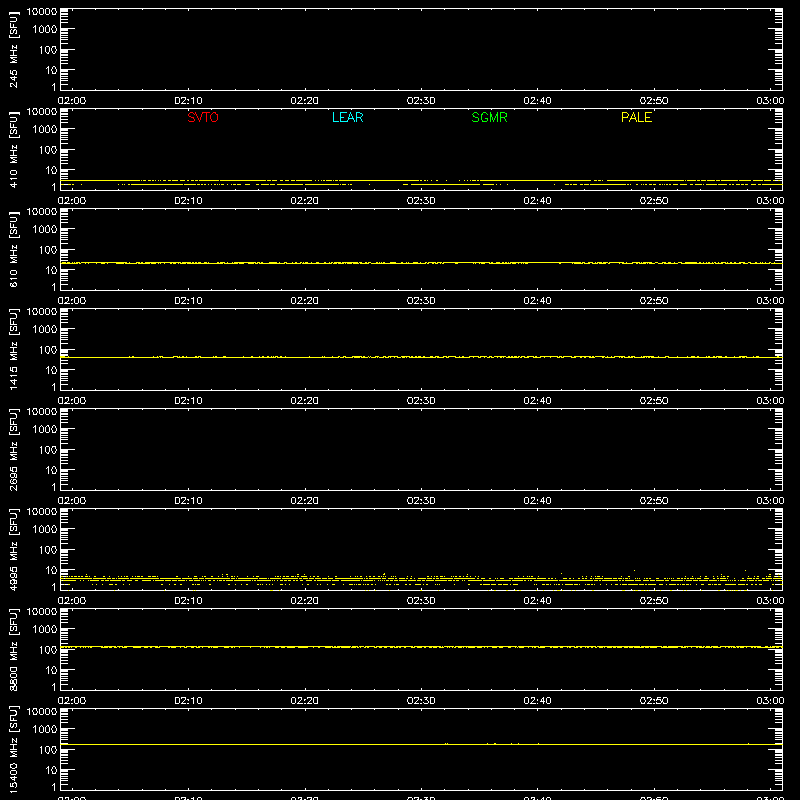Select the 8800 MHz [SFU] axis title

(13, 649)
